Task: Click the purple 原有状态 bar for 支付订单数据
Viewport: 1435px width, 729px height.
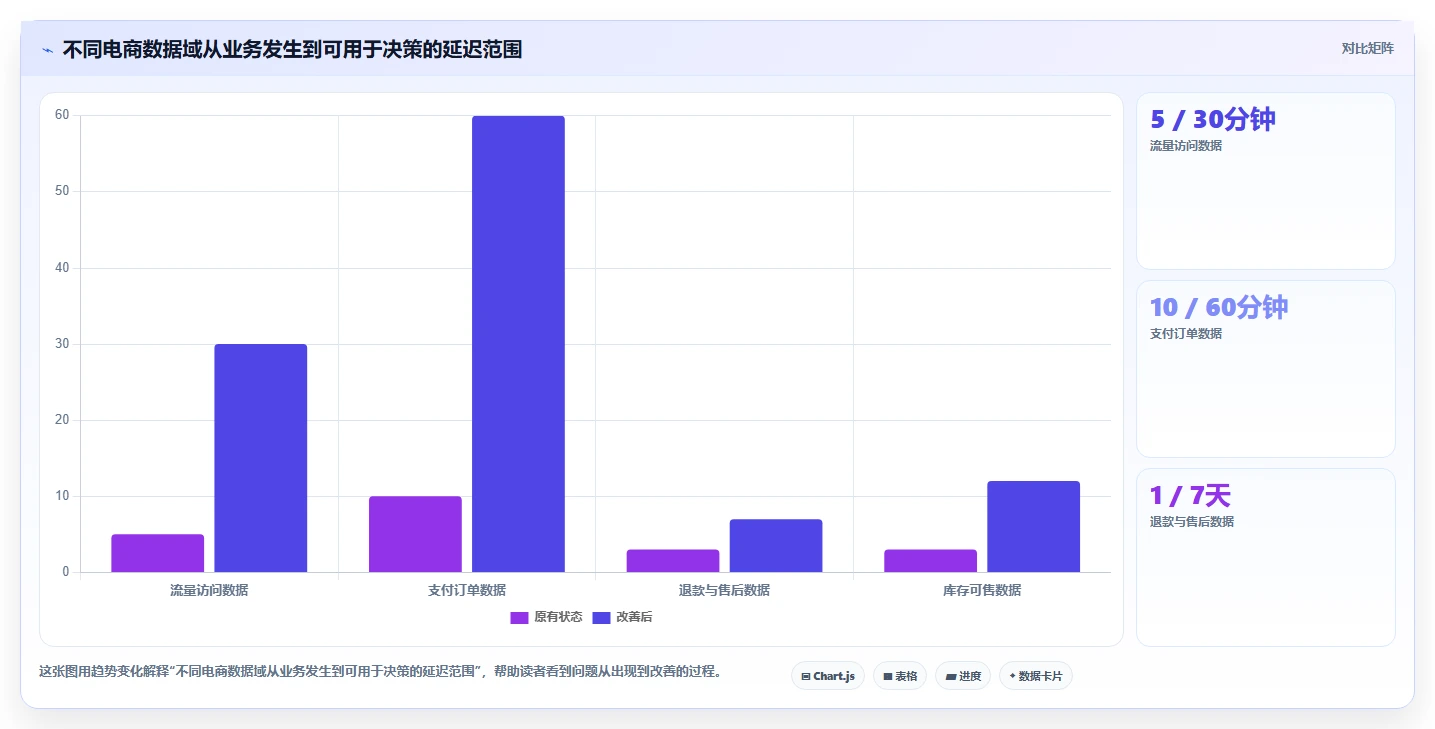Action: [415, 534]
